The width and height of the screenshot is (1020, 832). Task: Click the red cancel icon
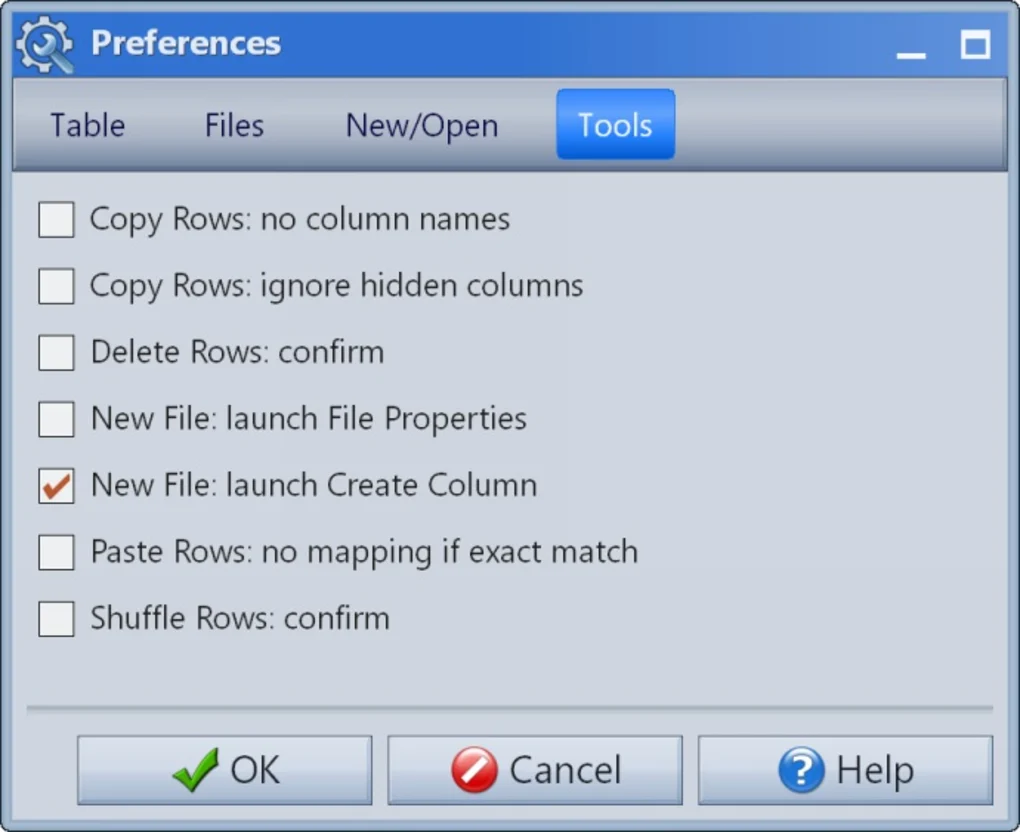coord(474,771)
